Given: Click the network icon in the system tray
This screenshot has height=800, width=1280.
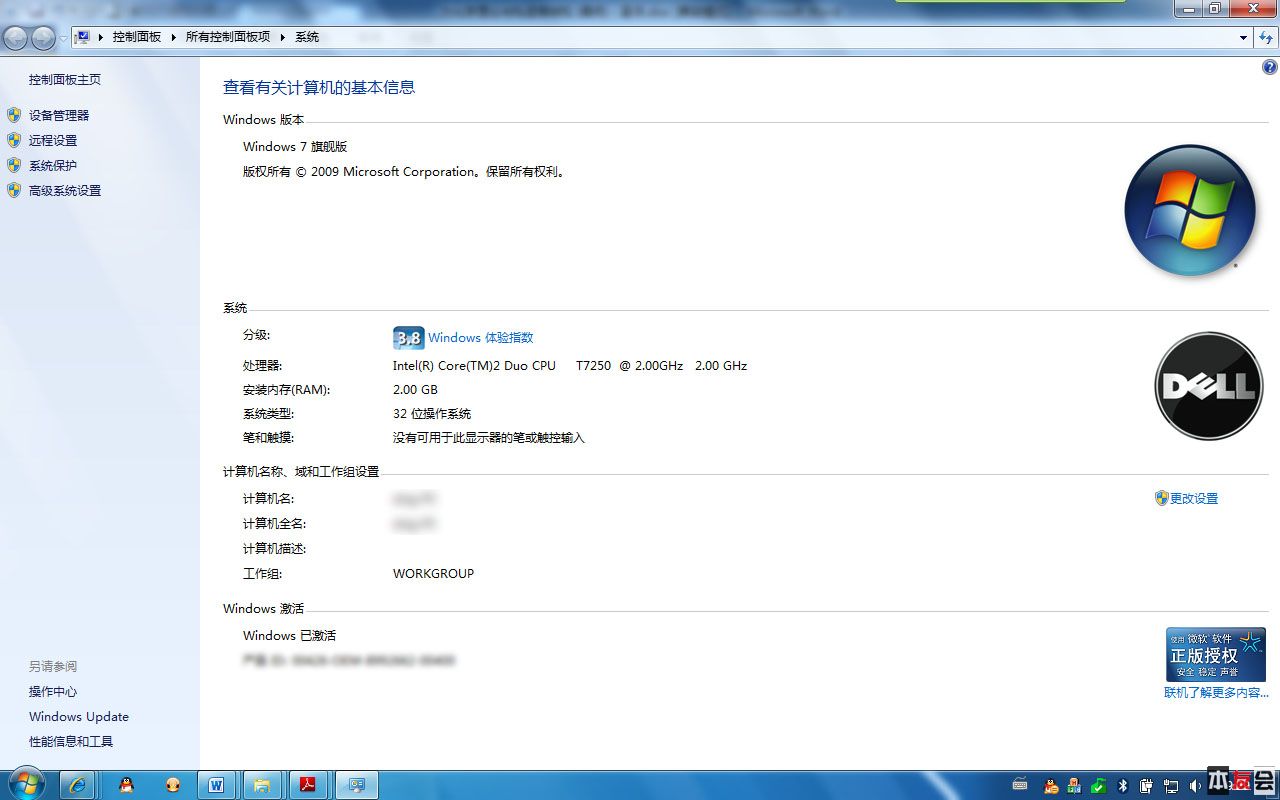Looking at the screenshot, I should [x=1172, y=785].
